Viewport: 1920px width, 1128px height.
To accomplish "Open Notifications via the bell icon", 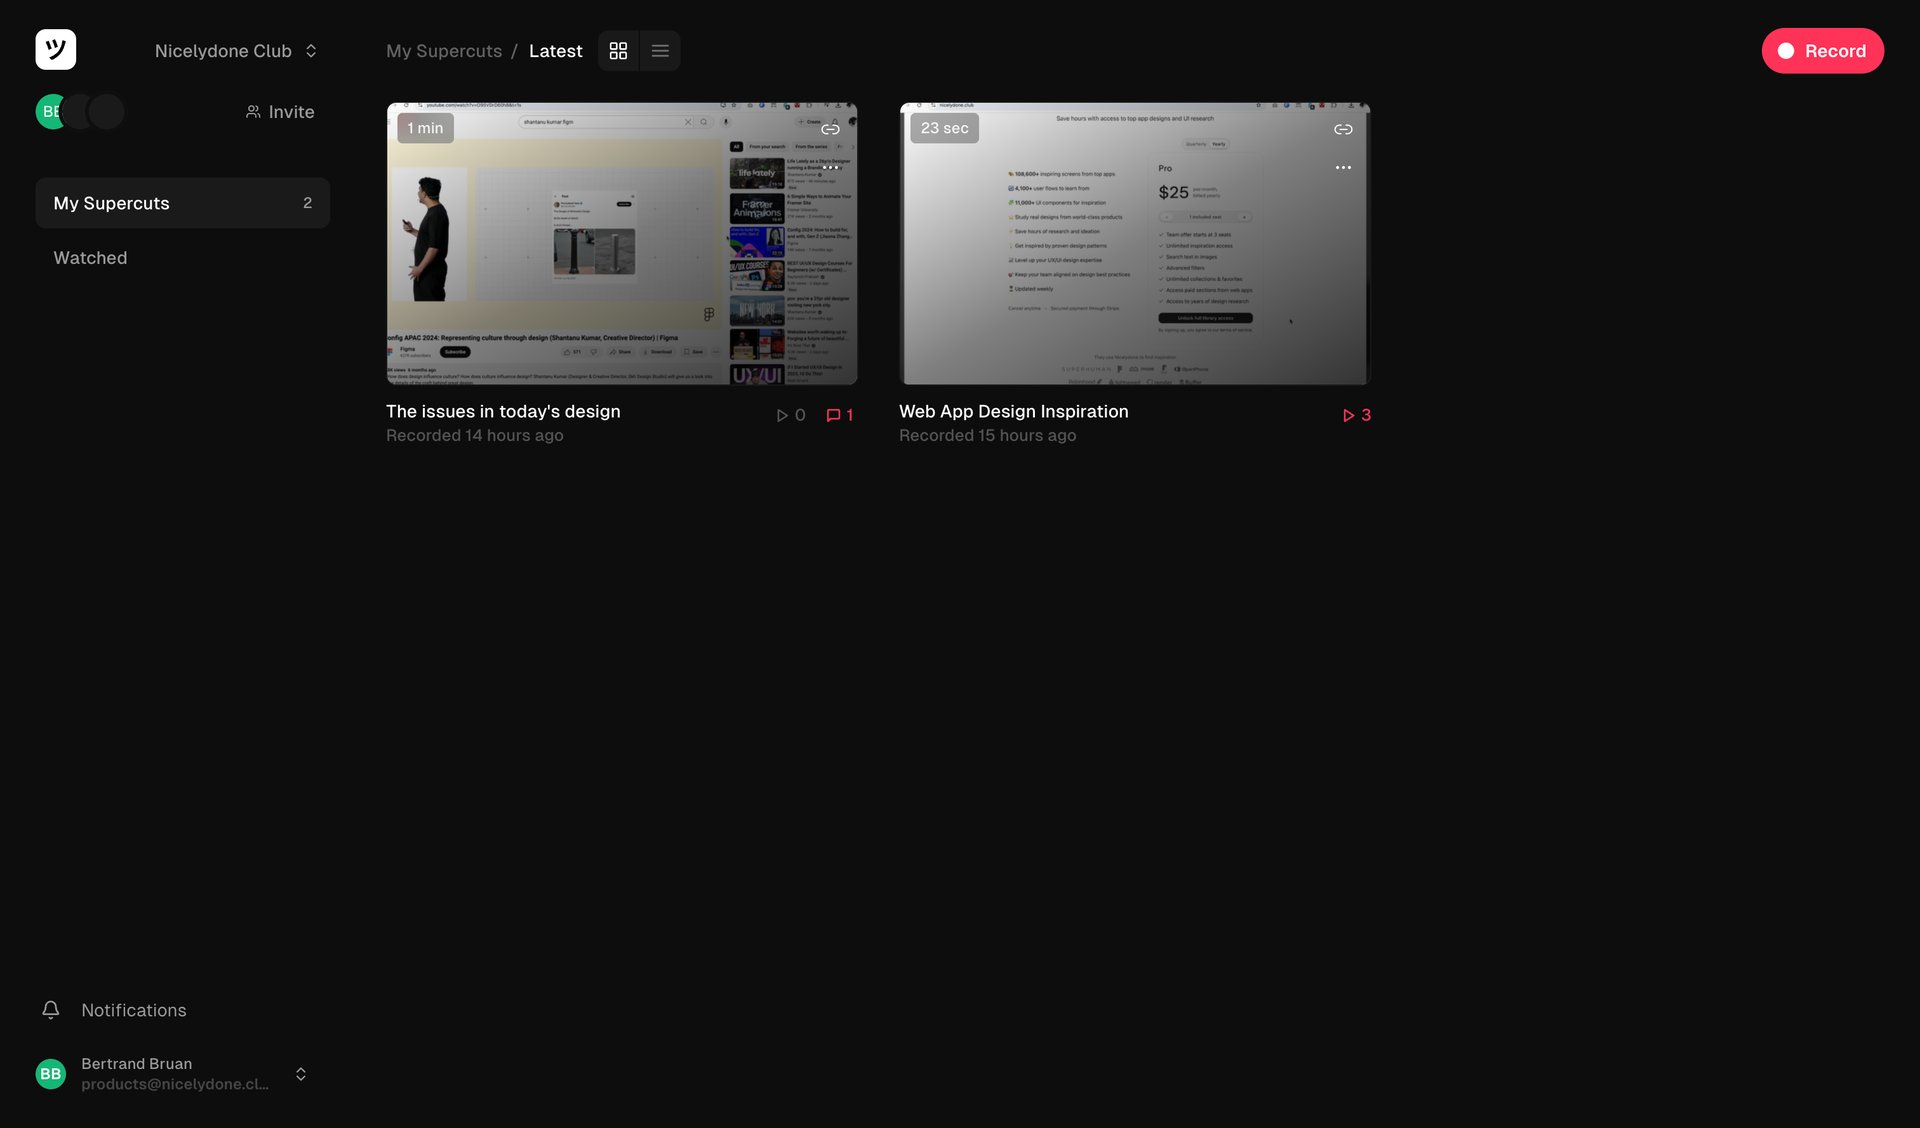I will [50, 1010].
